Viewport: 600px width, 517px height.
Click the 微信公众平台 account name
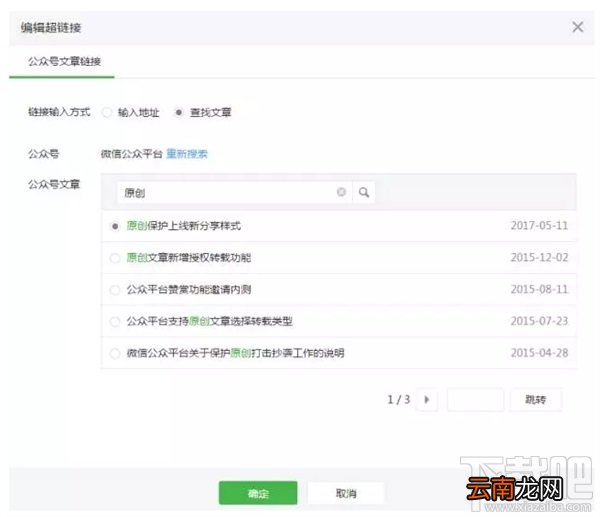132,154
